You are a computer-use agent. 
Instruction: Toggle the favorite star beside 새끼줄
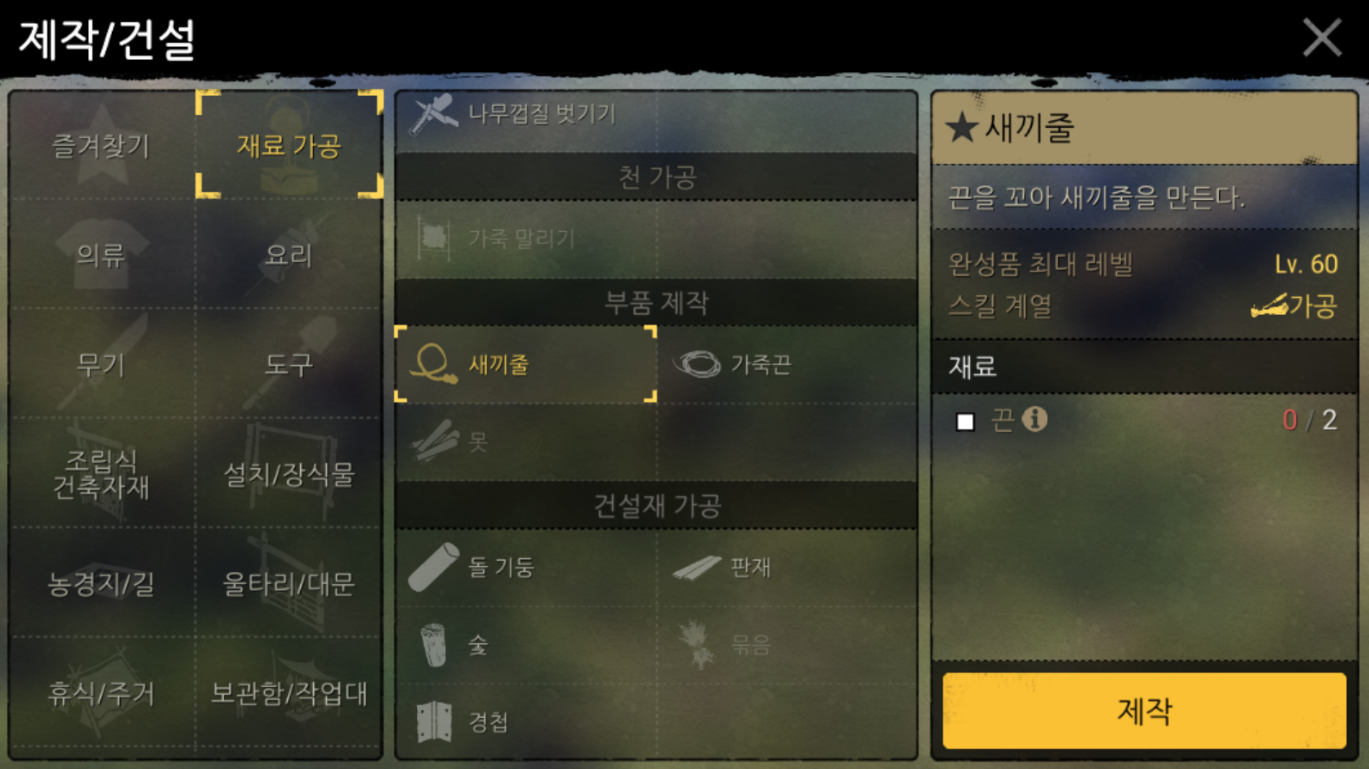(961, 128)
